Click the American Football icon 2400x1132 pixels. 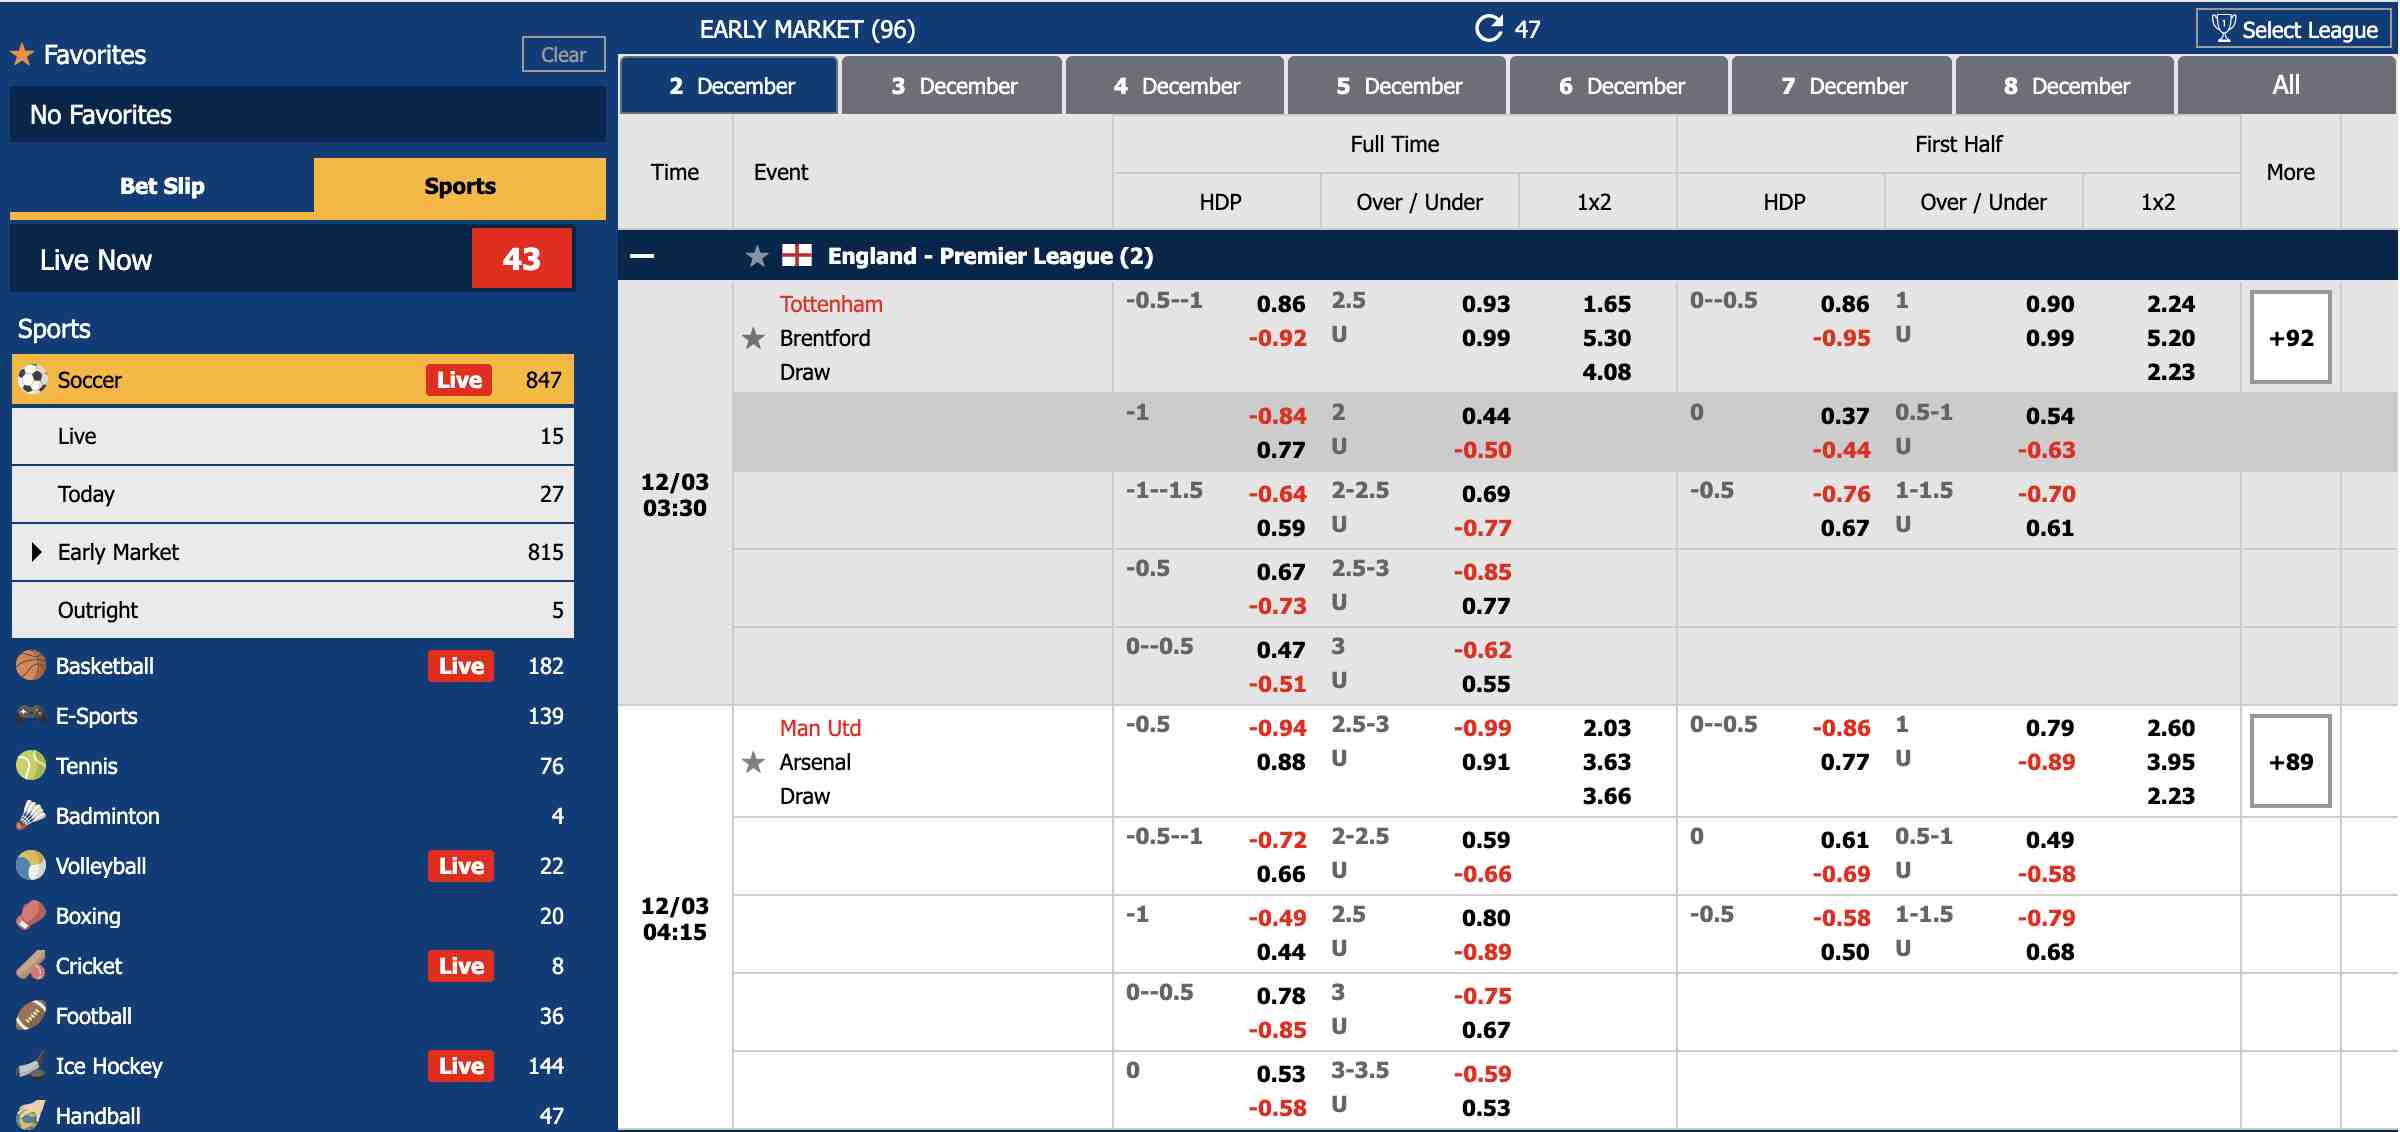coord(31,1015)
